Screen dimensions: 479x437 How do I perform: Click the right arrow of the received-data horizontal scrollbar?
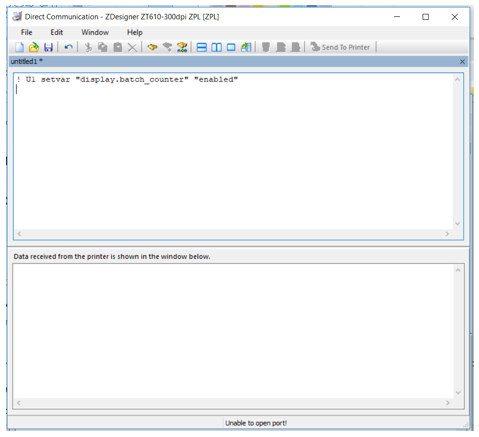point(448,403)
